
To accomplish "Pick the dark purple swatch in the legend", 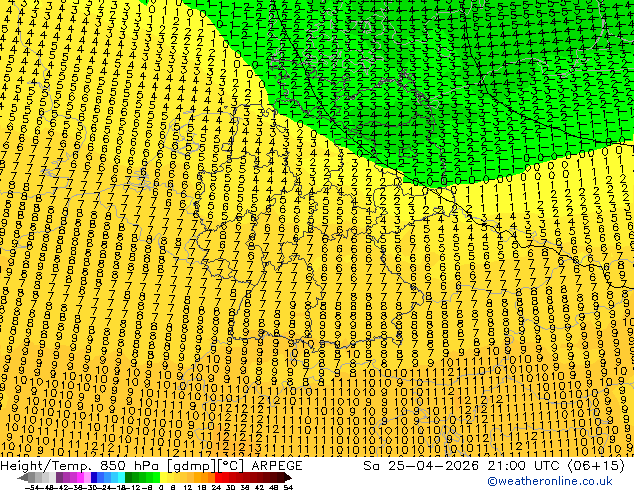I will pyautogui.click(x=59, y=478).
